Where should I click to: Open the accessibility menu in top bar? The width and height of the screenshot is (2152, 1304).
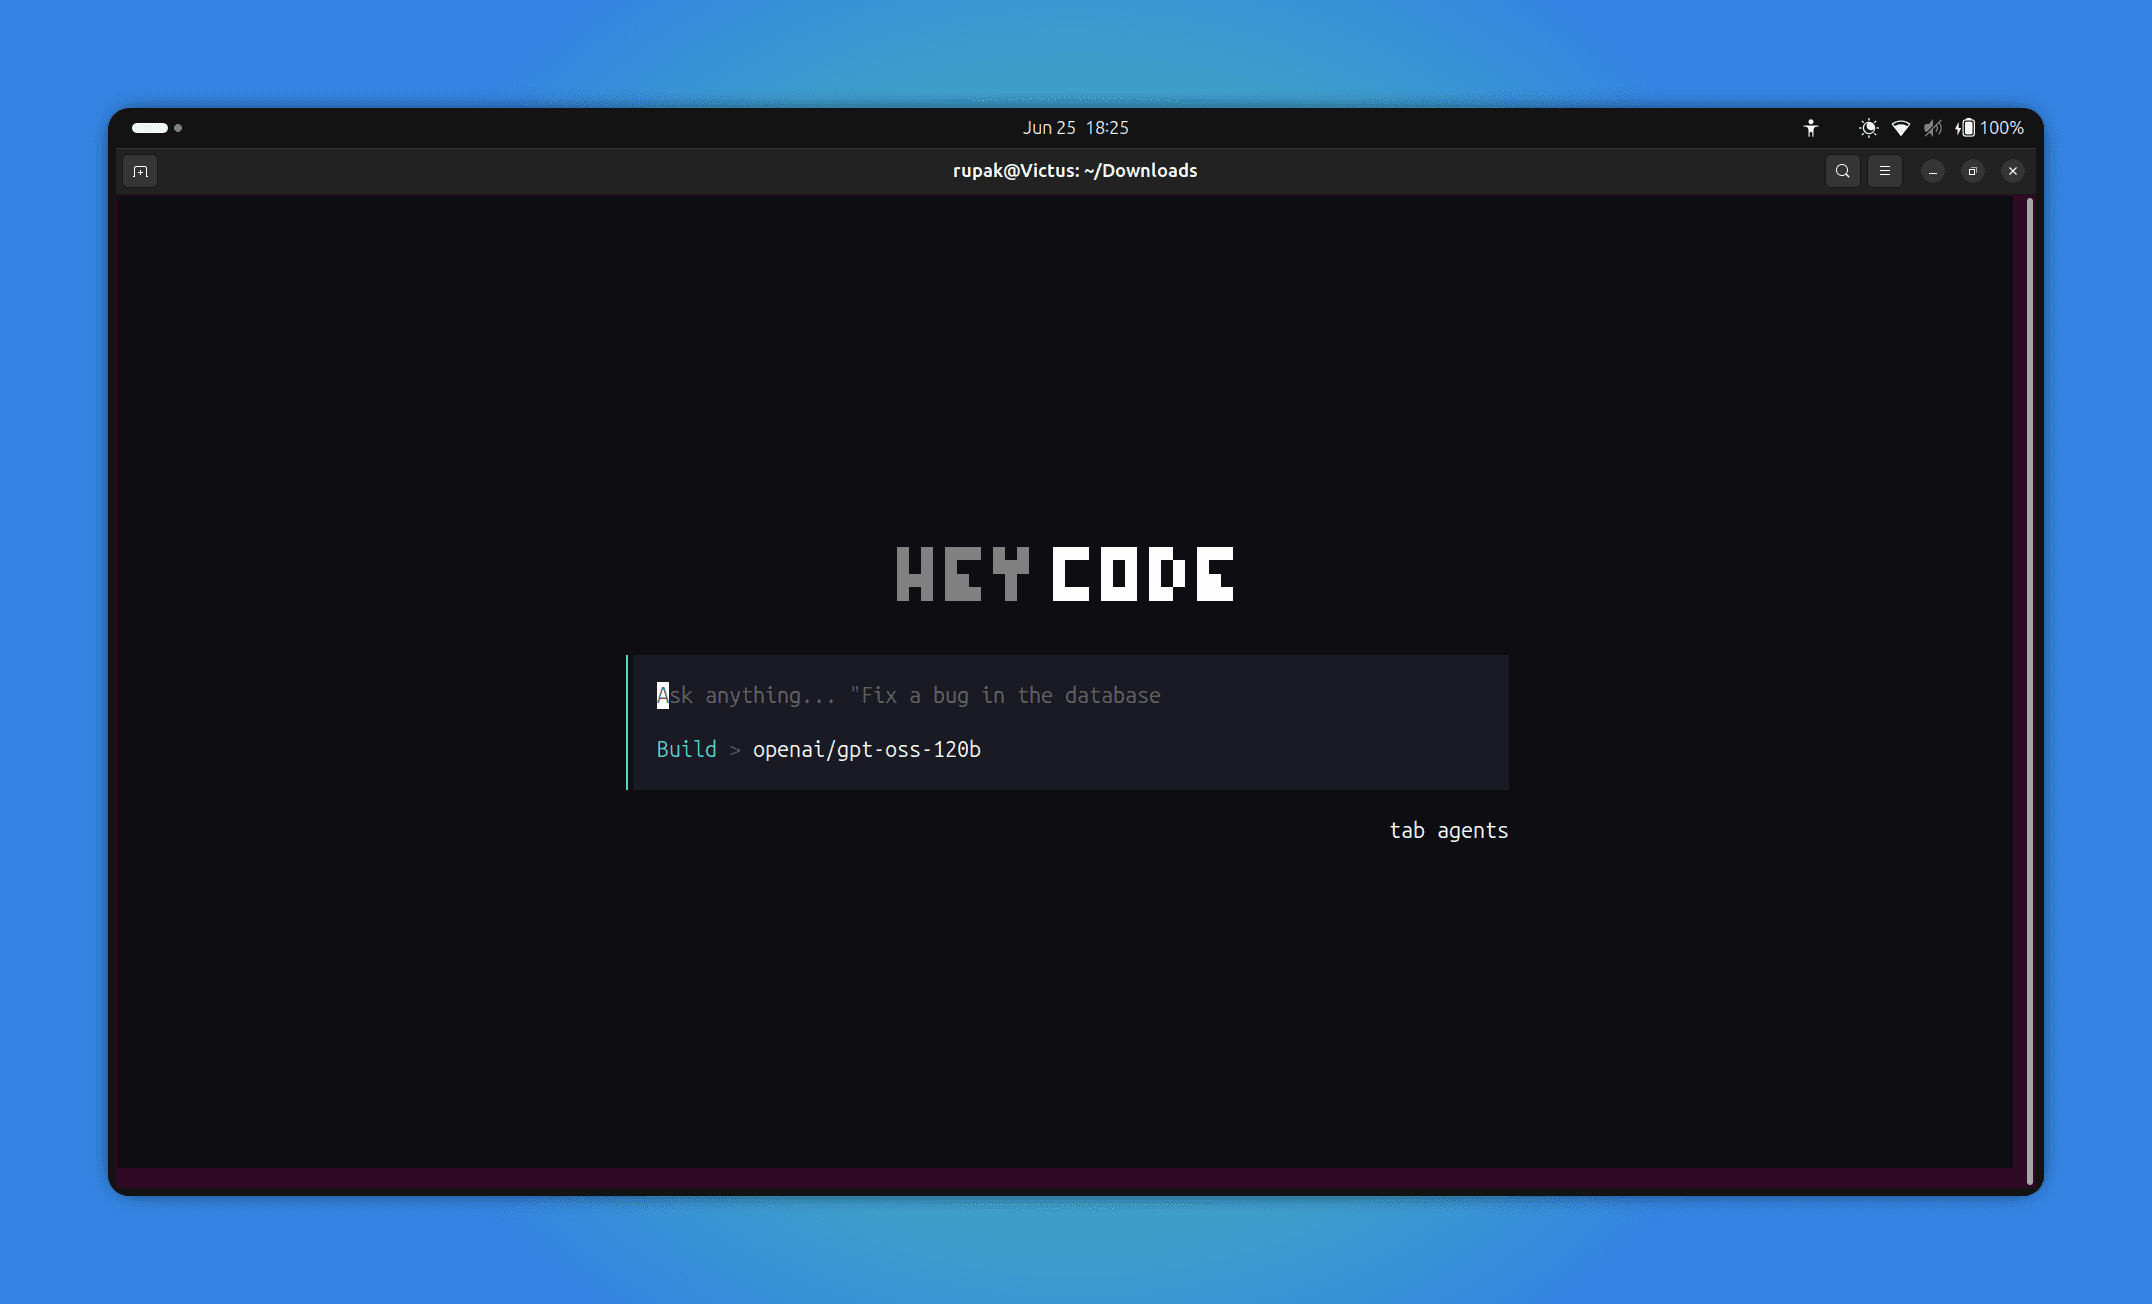[x=1810, y=128]
